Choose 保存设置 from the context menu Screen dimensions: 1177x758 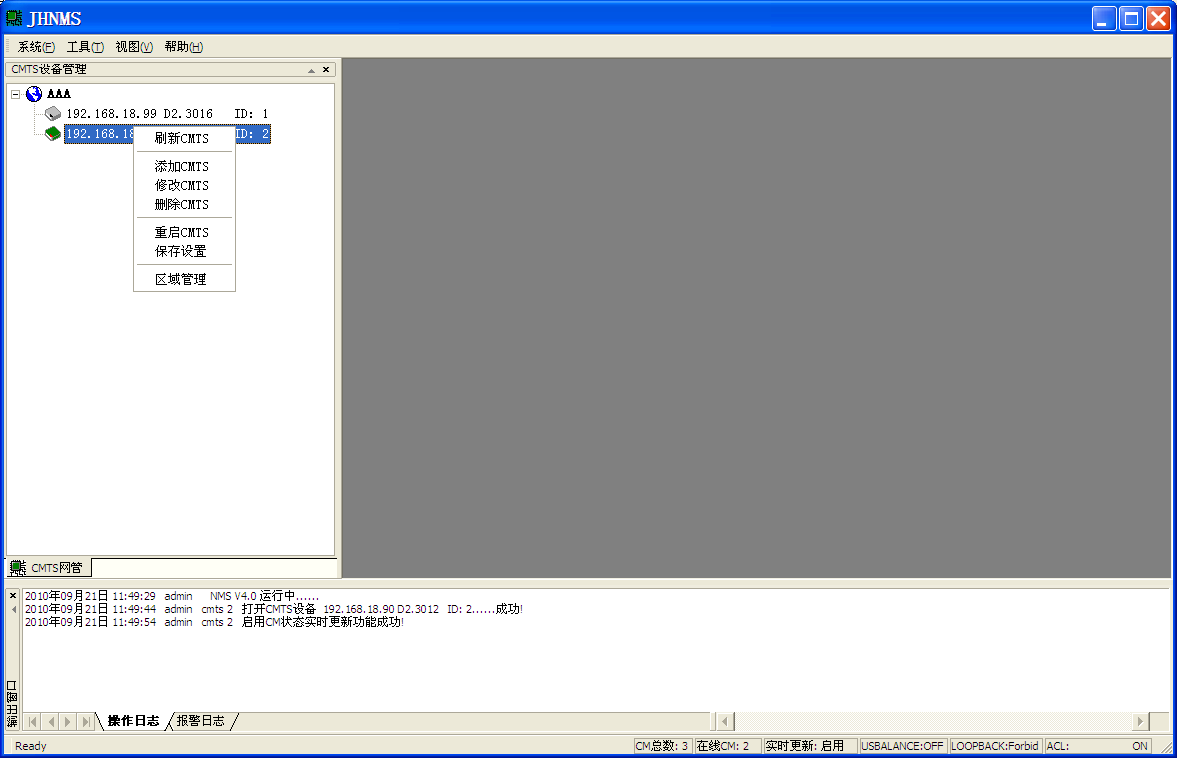coord(184,251)
